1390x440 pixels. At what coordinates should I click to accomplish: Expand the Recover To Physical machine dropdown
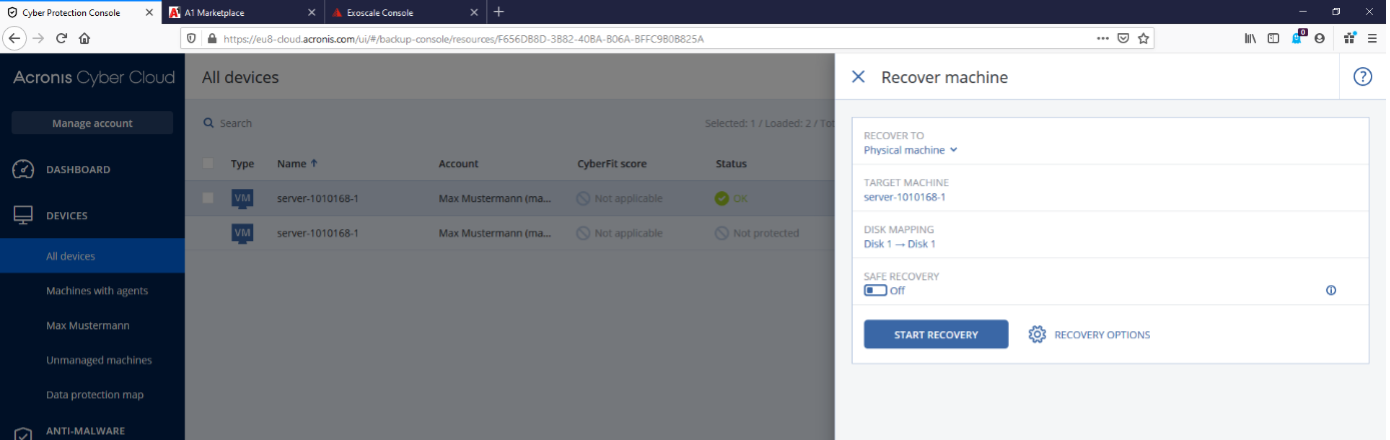pos(910,150)
